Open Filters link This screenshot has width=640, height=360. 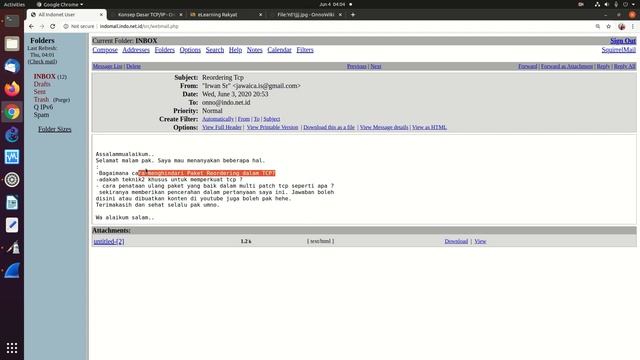305,50
